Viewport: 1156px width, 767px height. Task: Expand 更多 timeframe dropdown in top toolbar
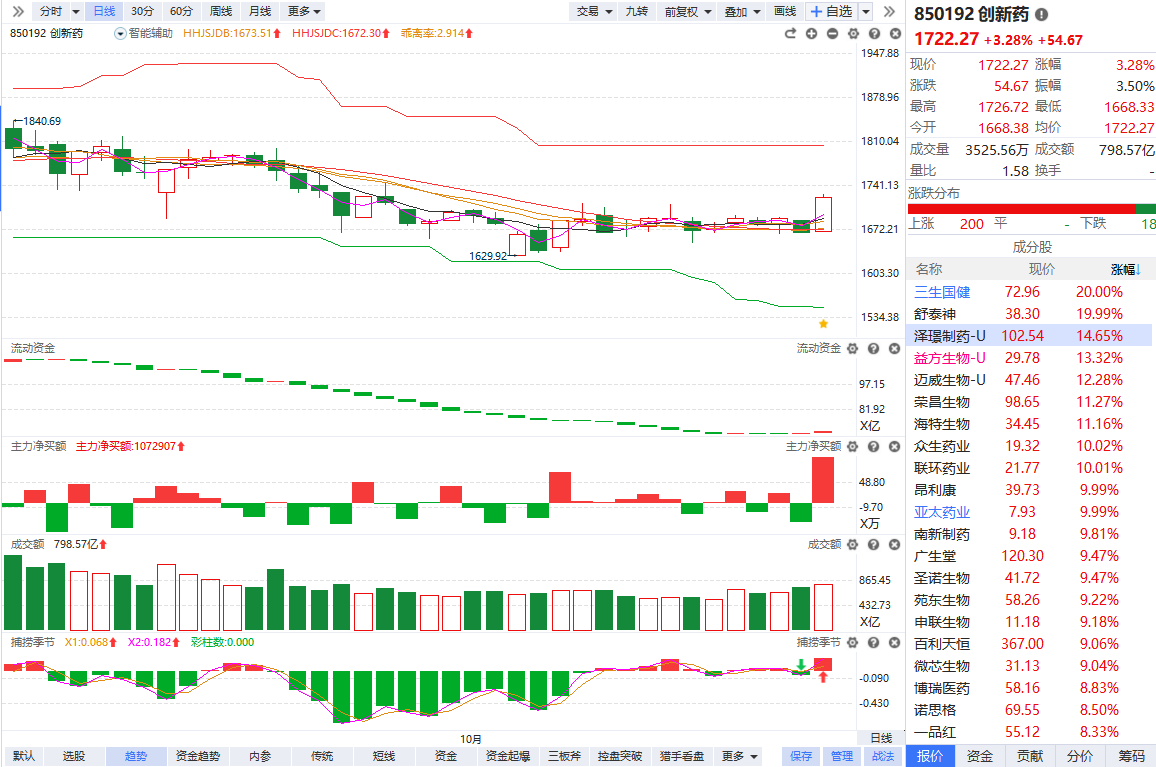click(304, 11)
